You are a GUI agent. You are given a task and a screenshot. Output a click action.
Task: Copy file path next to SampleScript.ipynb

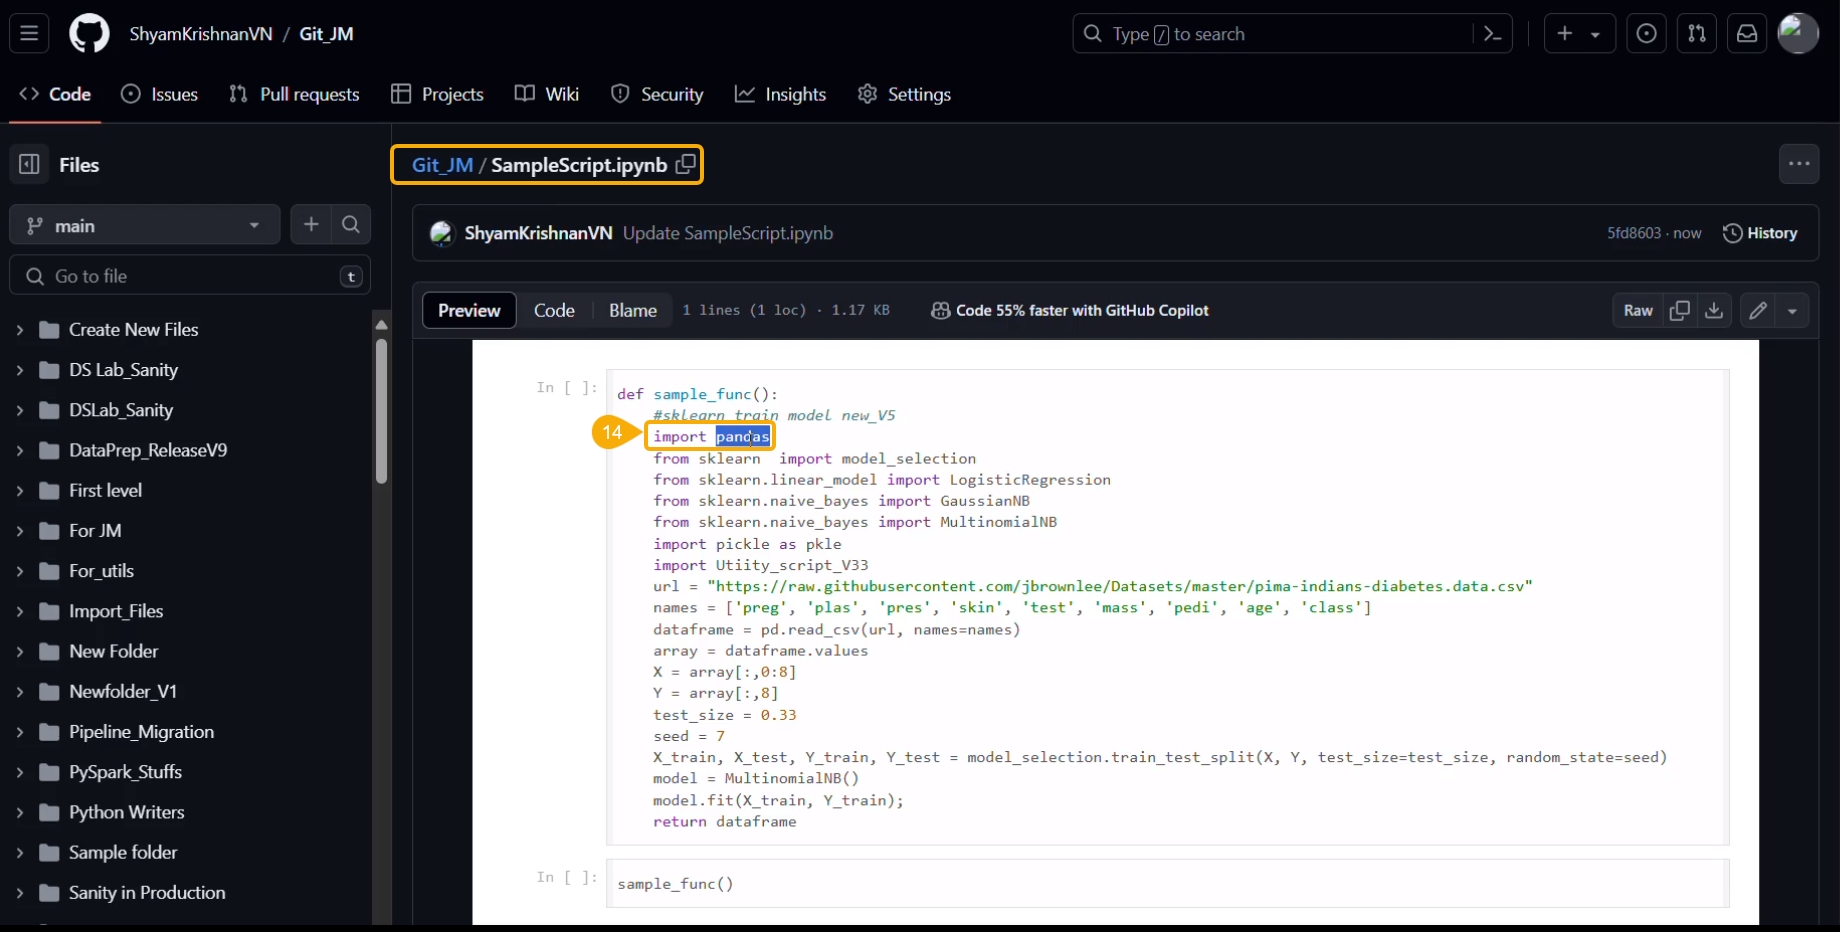[x=685, y=165]
